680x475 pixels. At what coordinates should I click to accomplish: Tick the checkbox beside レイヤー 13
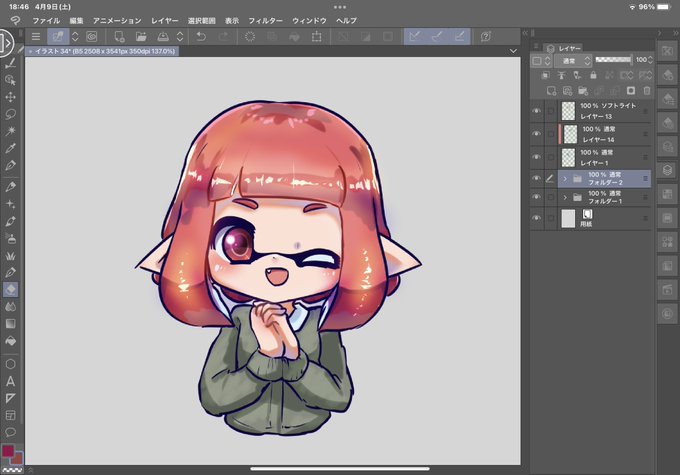550,111
